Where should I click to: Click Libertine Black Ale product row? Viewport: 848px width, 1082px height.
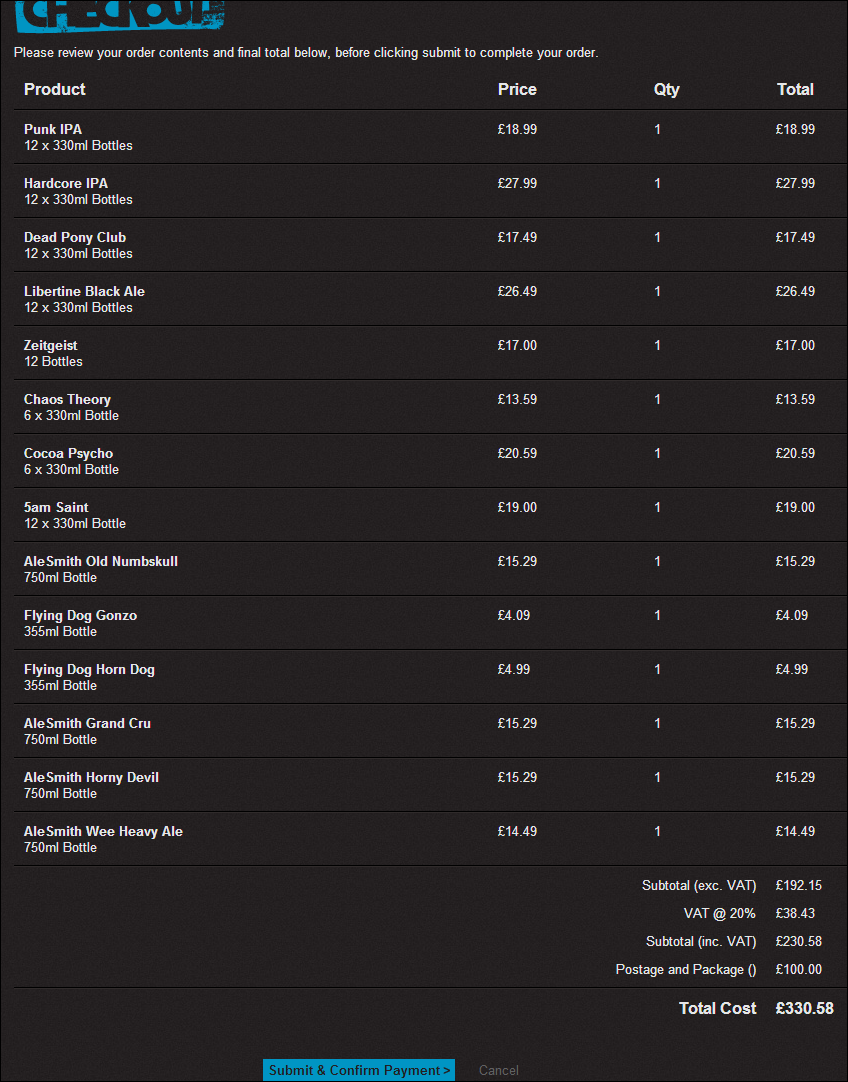[x=84, y=291]
